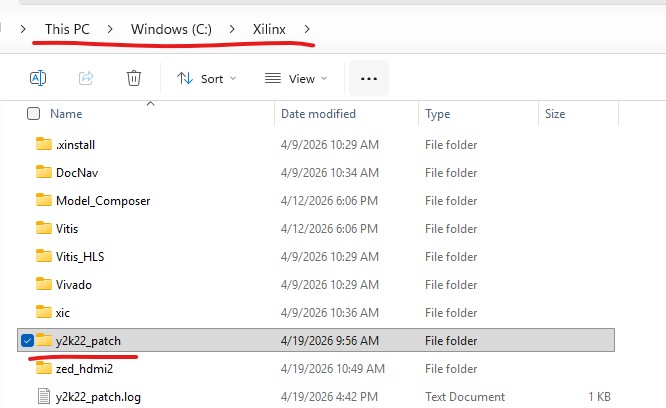The height and width of the screenshot is (408, 666).
Task: Click the DocNav folder icon
Action: pyautogui.click(x=43, y=172)
